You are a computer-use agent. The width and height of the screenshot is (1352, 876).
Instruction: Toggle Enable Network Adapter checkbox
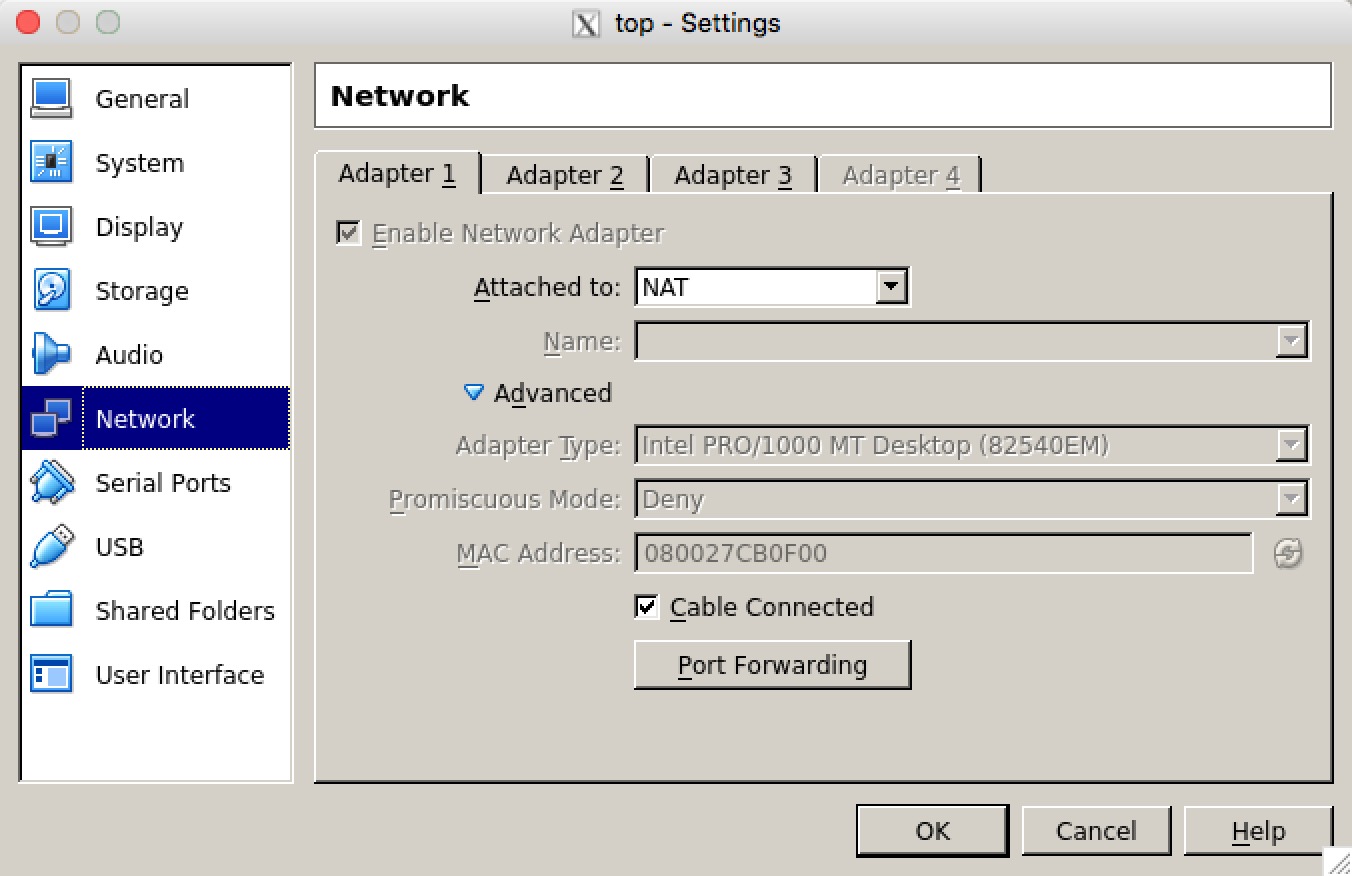point(348,233)
